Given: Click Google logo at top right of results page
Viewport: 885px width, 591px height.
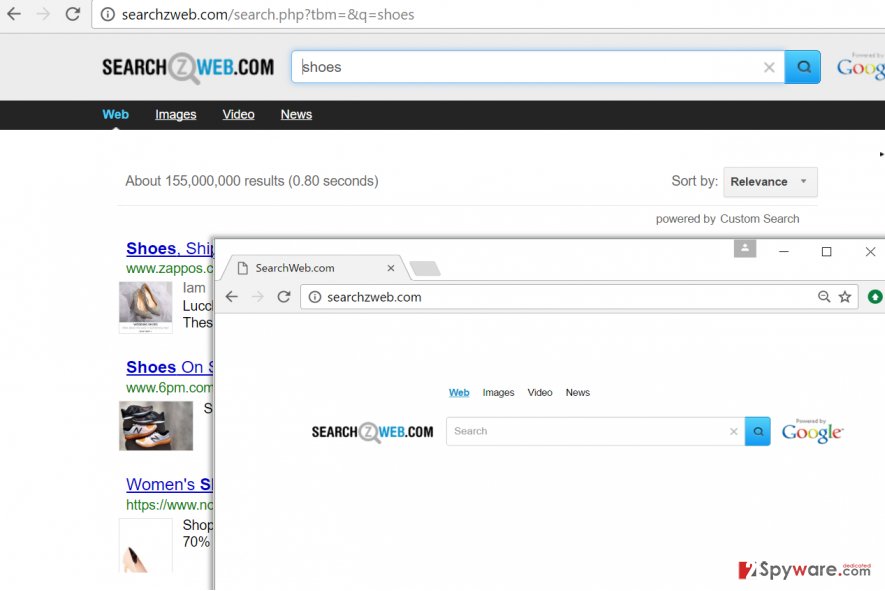Looking at the screenshot, I should [860, 66].
